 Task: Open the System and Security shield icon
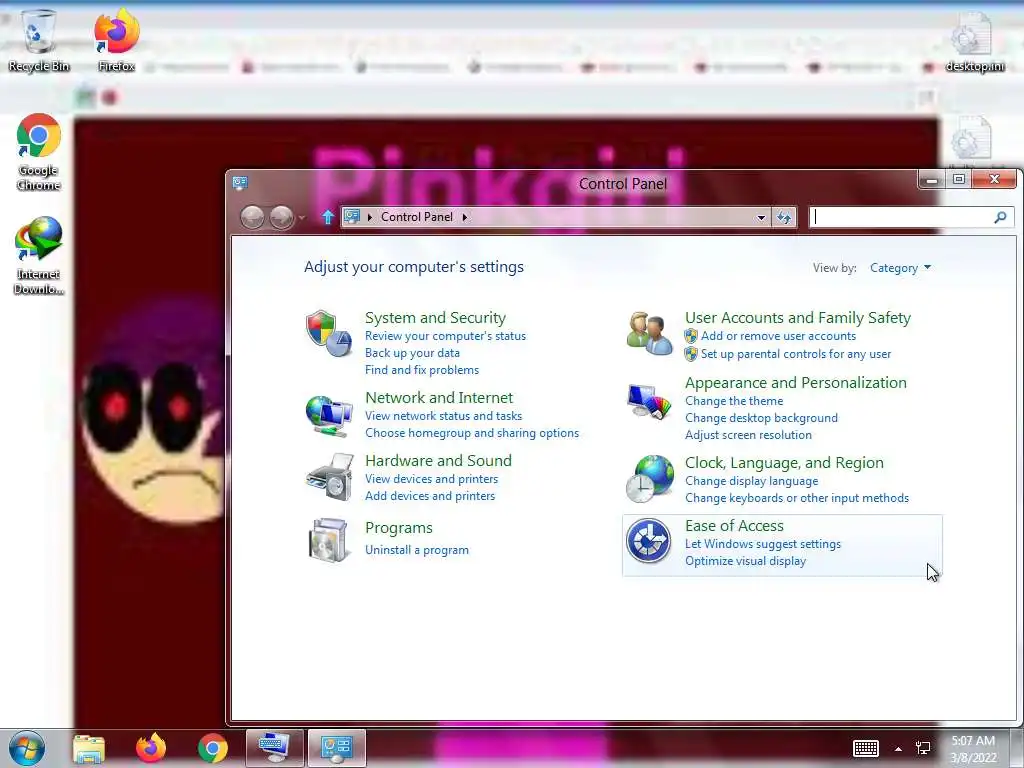click(x=329, y=334)
